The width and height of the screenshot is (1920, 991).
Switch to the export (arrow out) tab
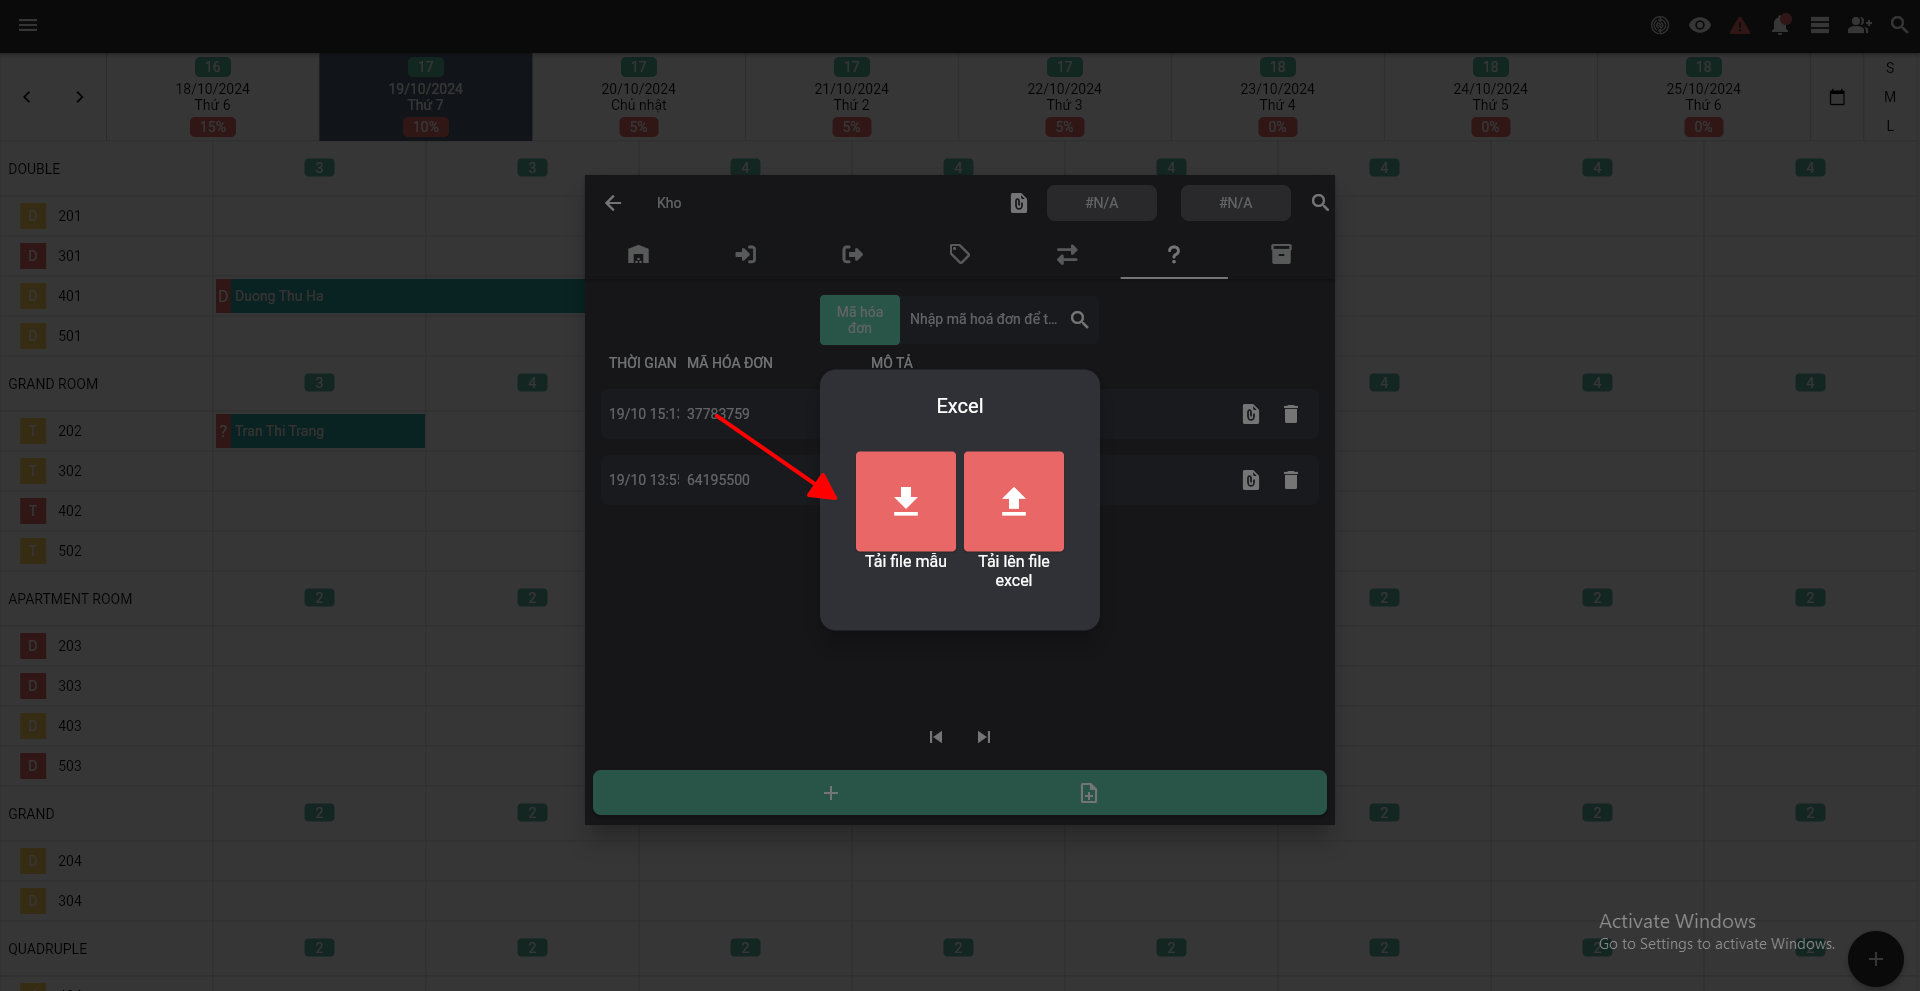[x=853, y=254]
